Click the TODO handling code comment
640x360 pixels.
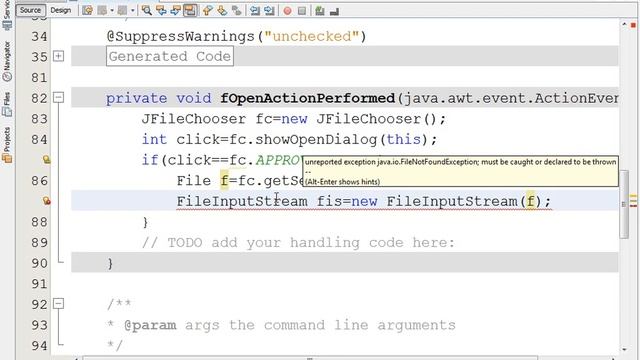tap(298, 242)
